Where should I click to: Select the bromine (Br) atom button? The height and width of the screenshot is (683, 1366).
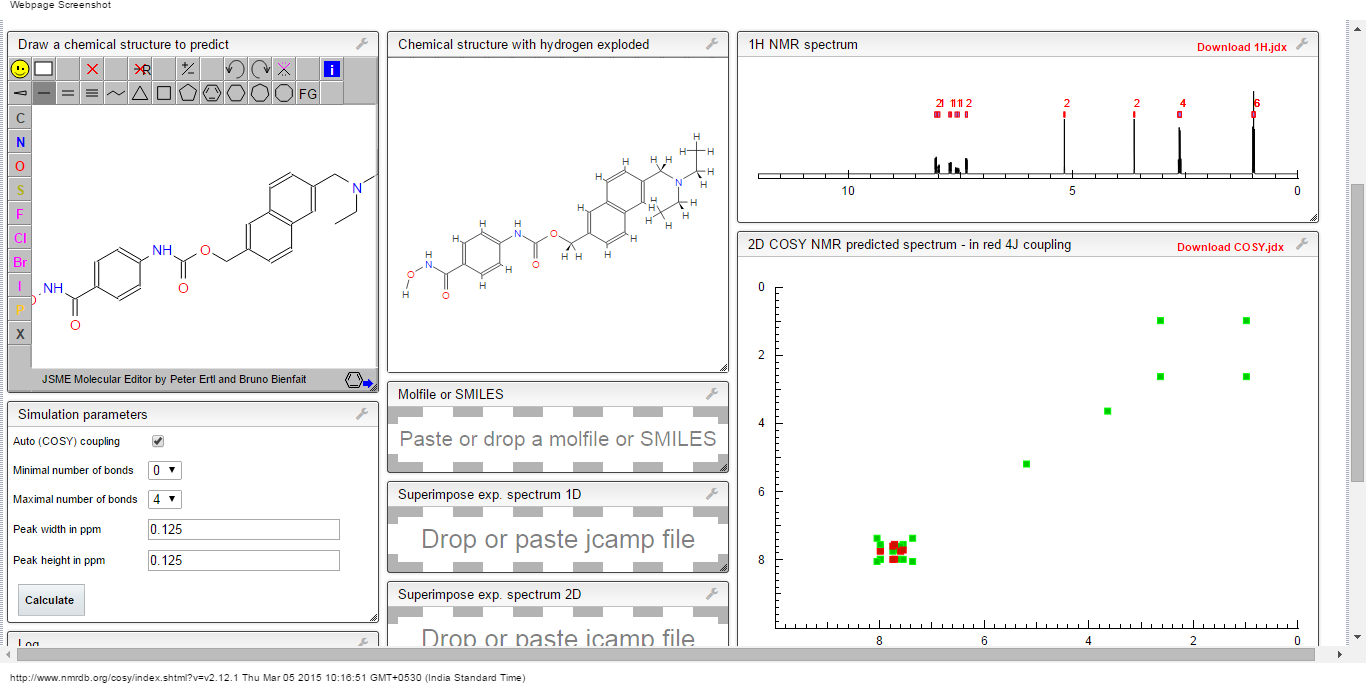tap(20, 262)
